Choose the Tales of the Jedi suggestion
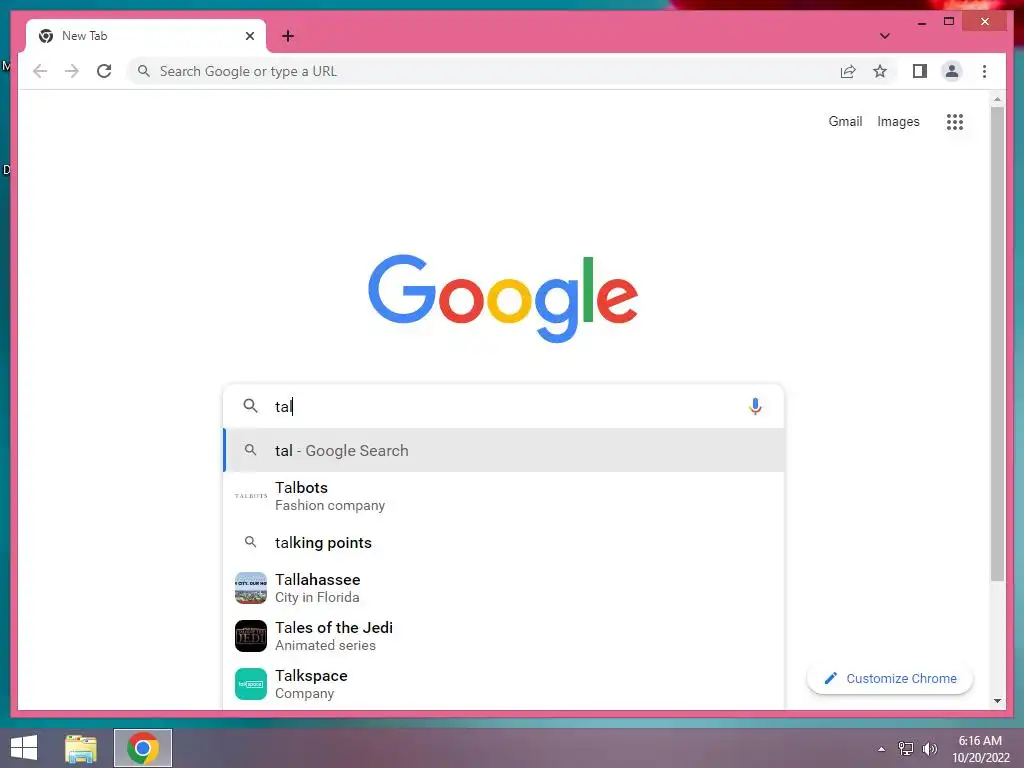This screenshot has height=768, width=1024. coord(504,636)
